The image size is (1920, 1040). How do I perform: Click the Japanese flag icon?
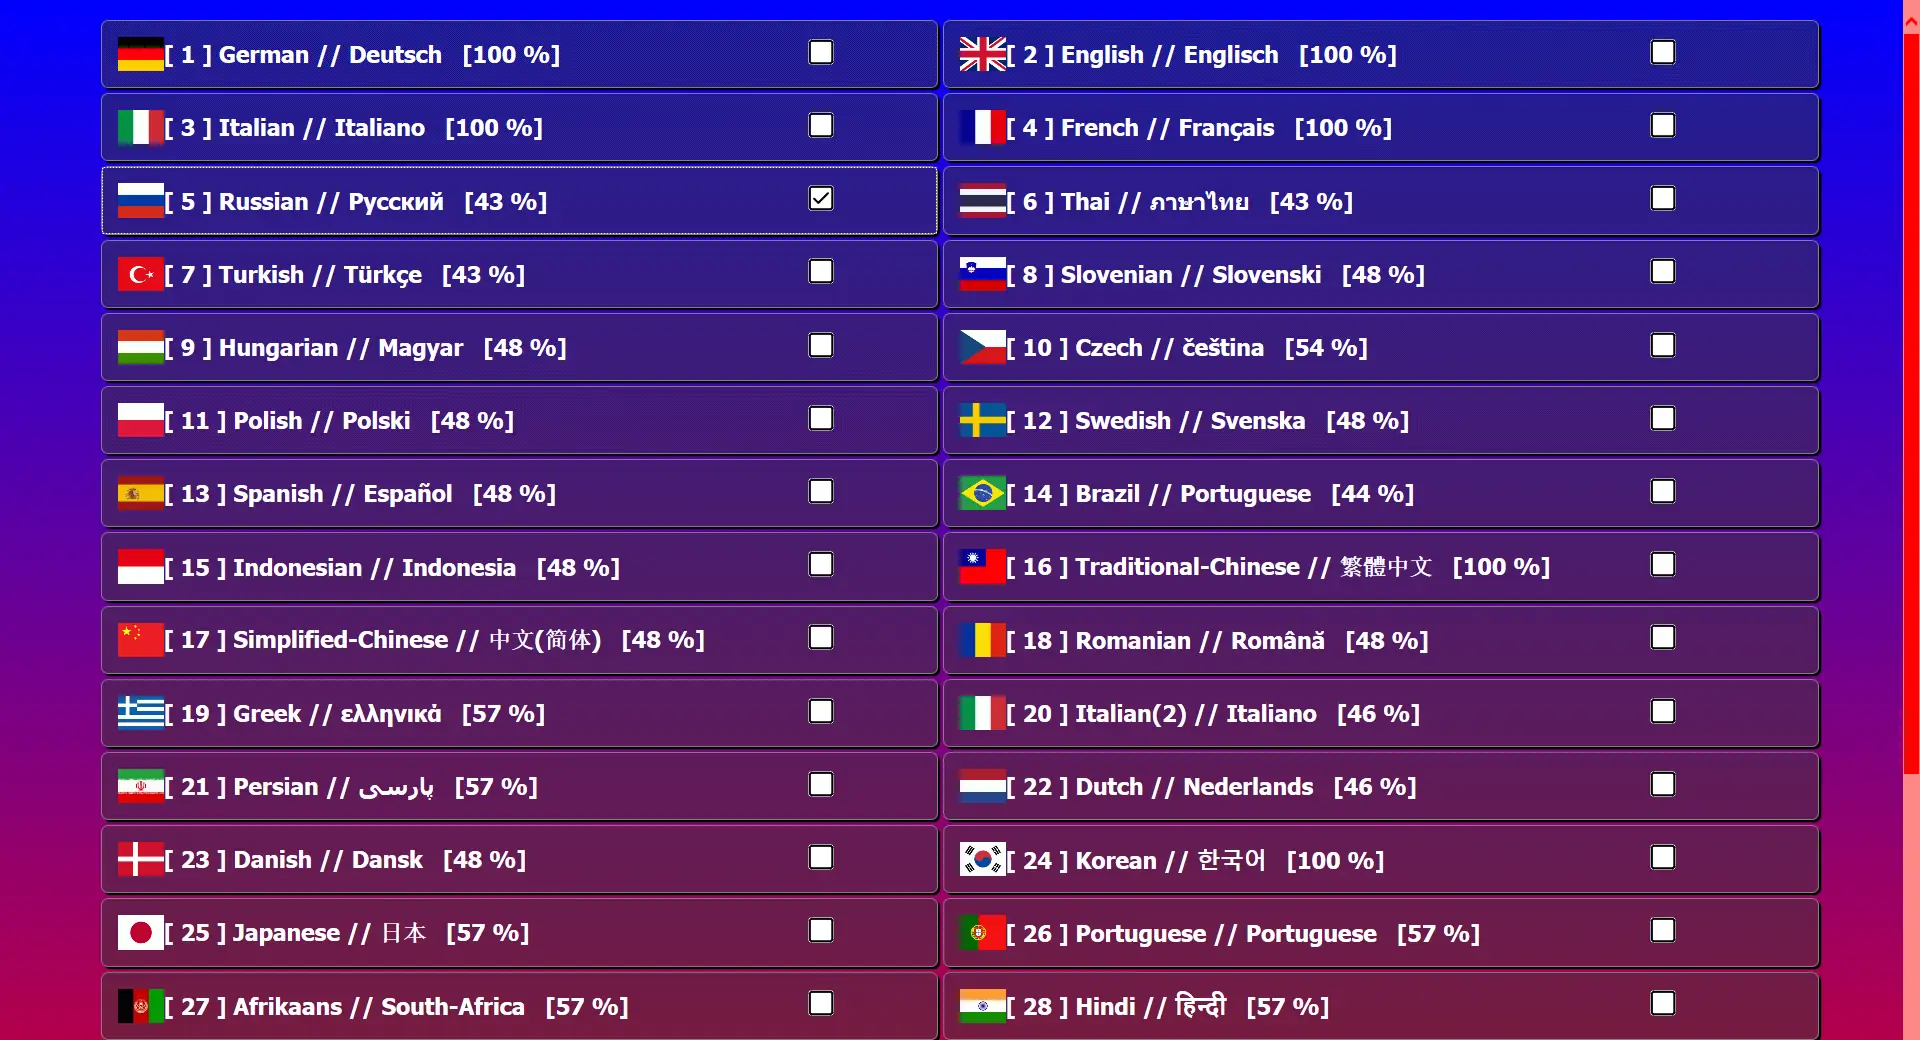pos(140,933)
